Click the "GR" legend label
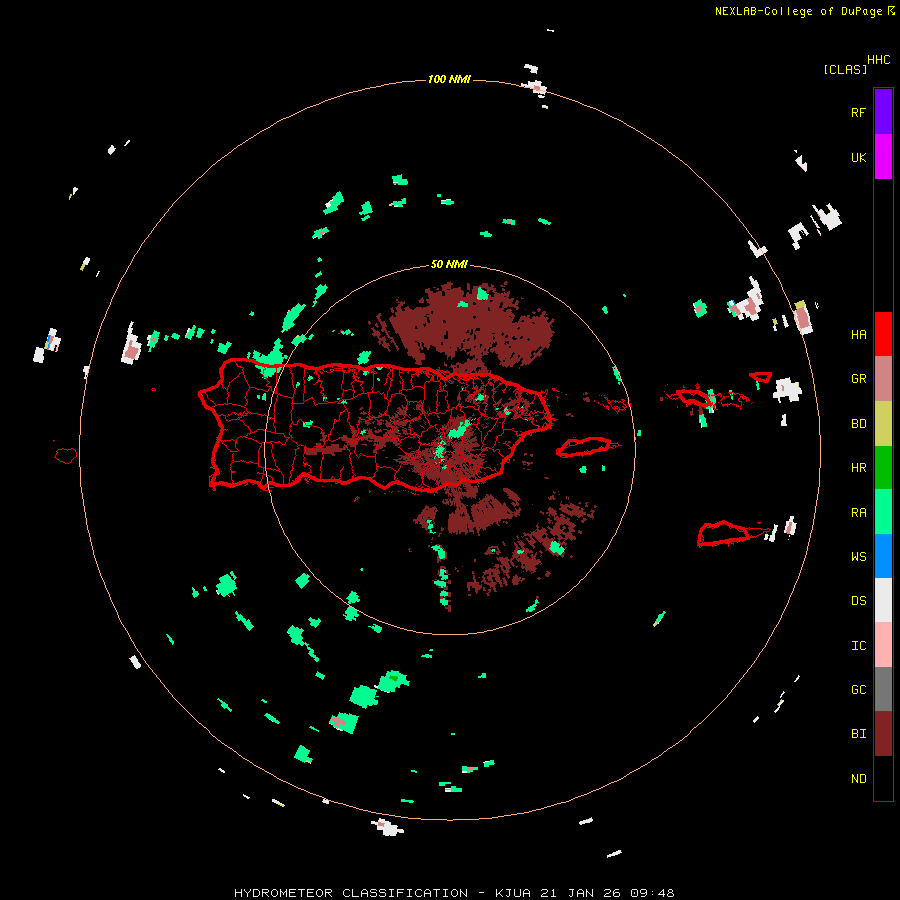900x900 pixels. [858, 379]
